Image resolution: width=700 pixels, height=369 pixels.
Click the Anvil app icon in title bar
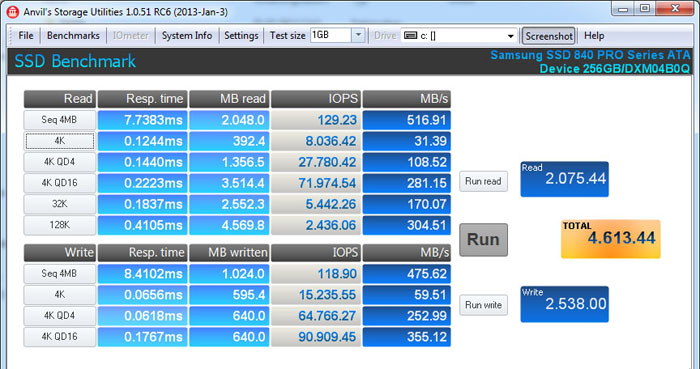(14, 11)
